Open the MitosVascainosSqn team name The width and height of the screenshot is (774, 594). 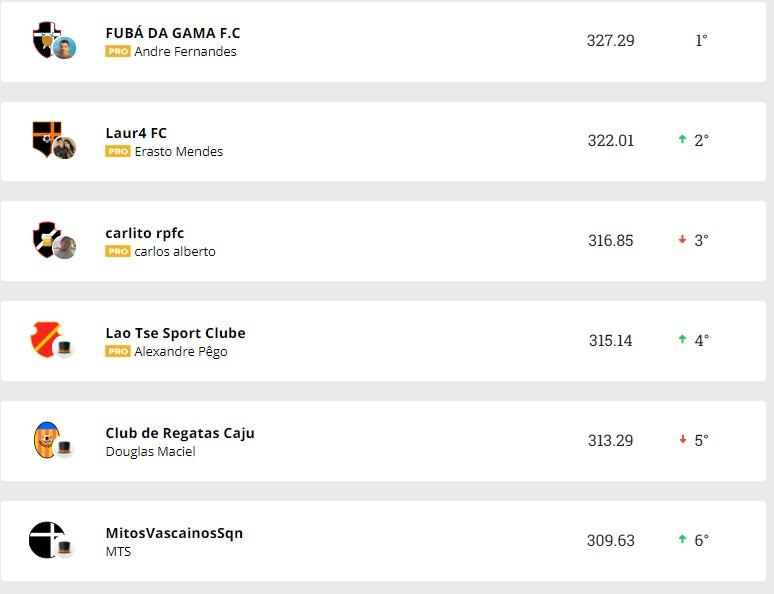(174, 533)
